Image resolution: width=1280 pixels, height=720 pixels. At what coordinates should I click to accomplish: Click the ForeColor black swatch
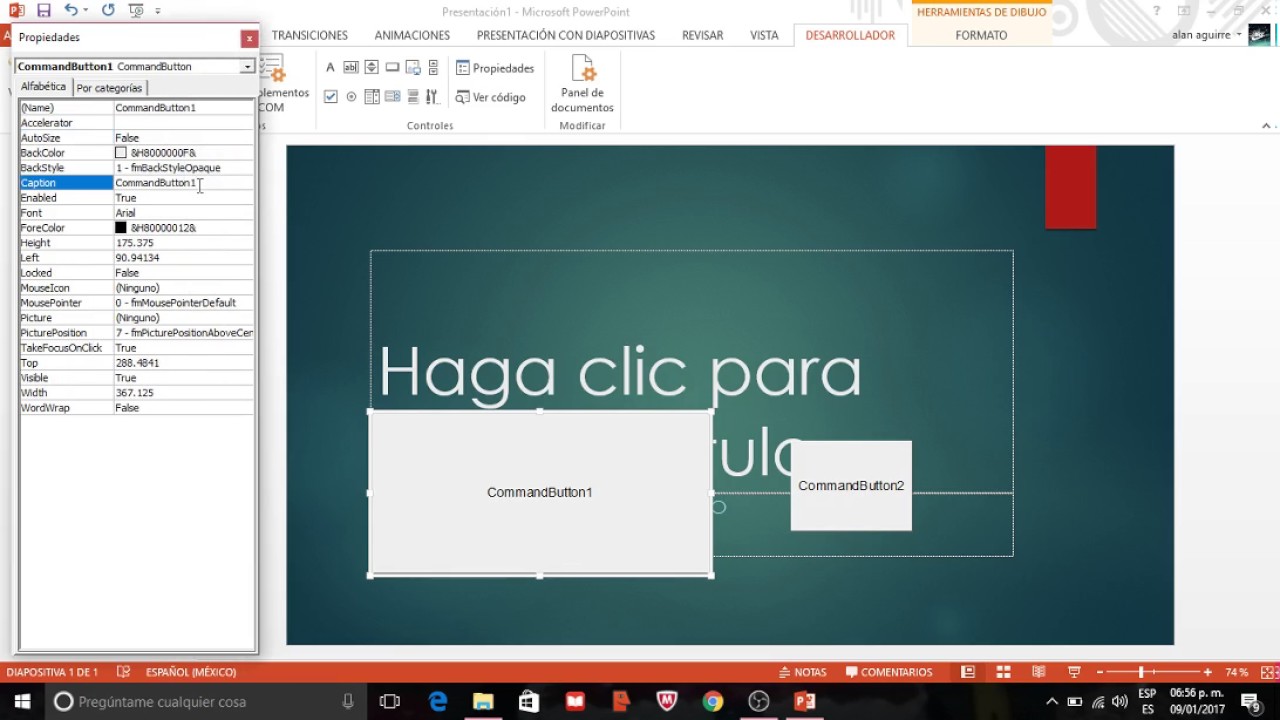click(121, 228)
